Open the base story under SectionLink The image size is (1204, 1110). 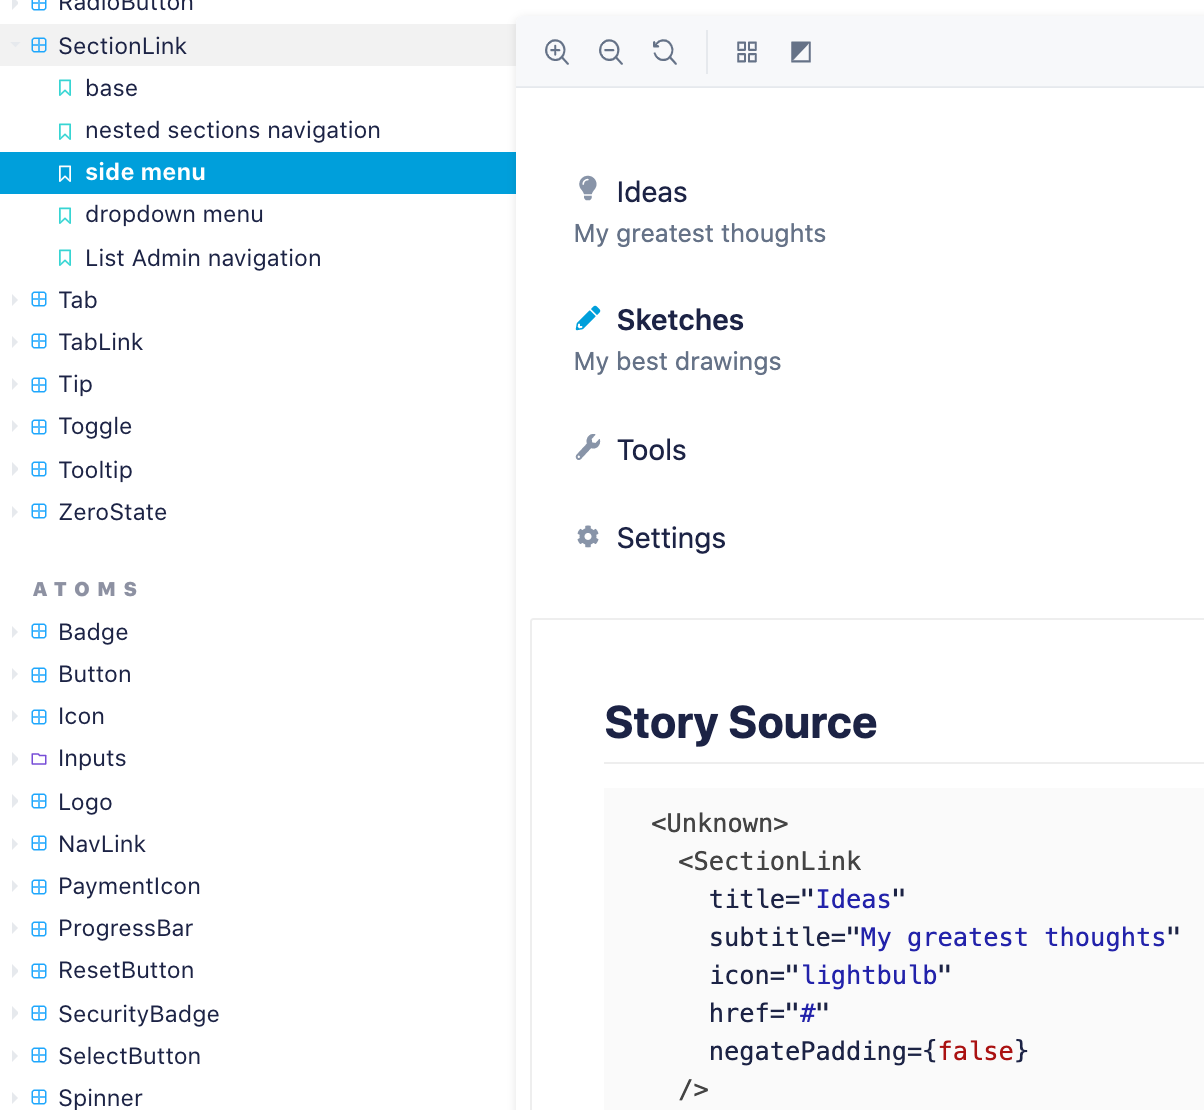point(111,89)
